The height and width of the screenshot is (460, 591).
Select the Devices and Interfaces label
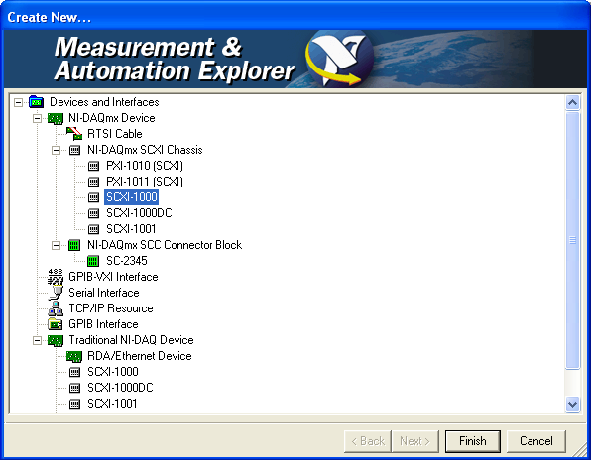pos(105,102)
